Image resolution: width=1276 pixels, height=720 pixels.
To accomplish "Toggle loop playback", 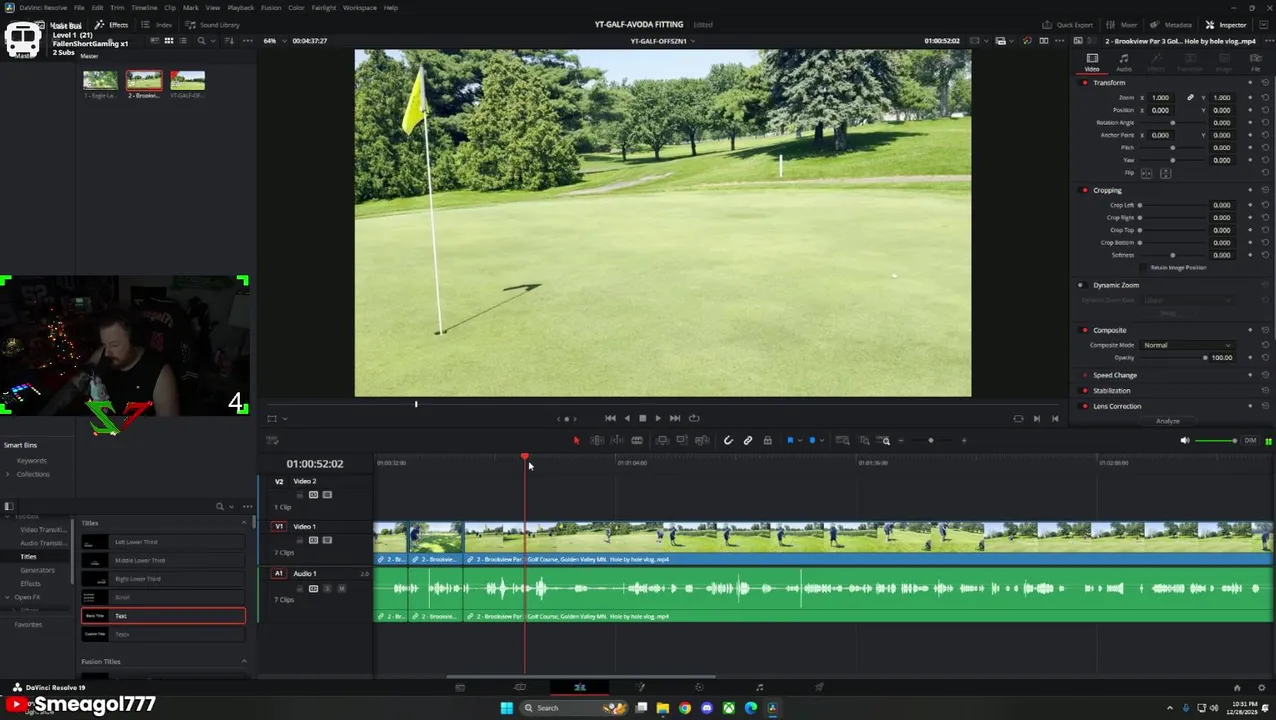I will (694, 418).
